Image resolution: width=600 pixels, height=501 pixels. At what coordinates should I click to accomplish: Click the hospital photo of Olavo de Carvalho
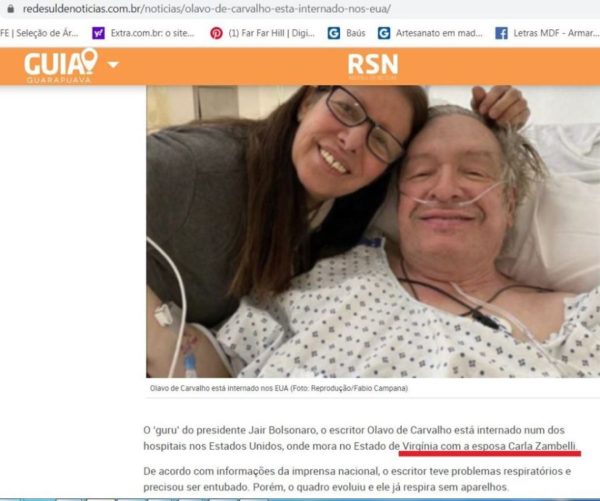(373, 232)
